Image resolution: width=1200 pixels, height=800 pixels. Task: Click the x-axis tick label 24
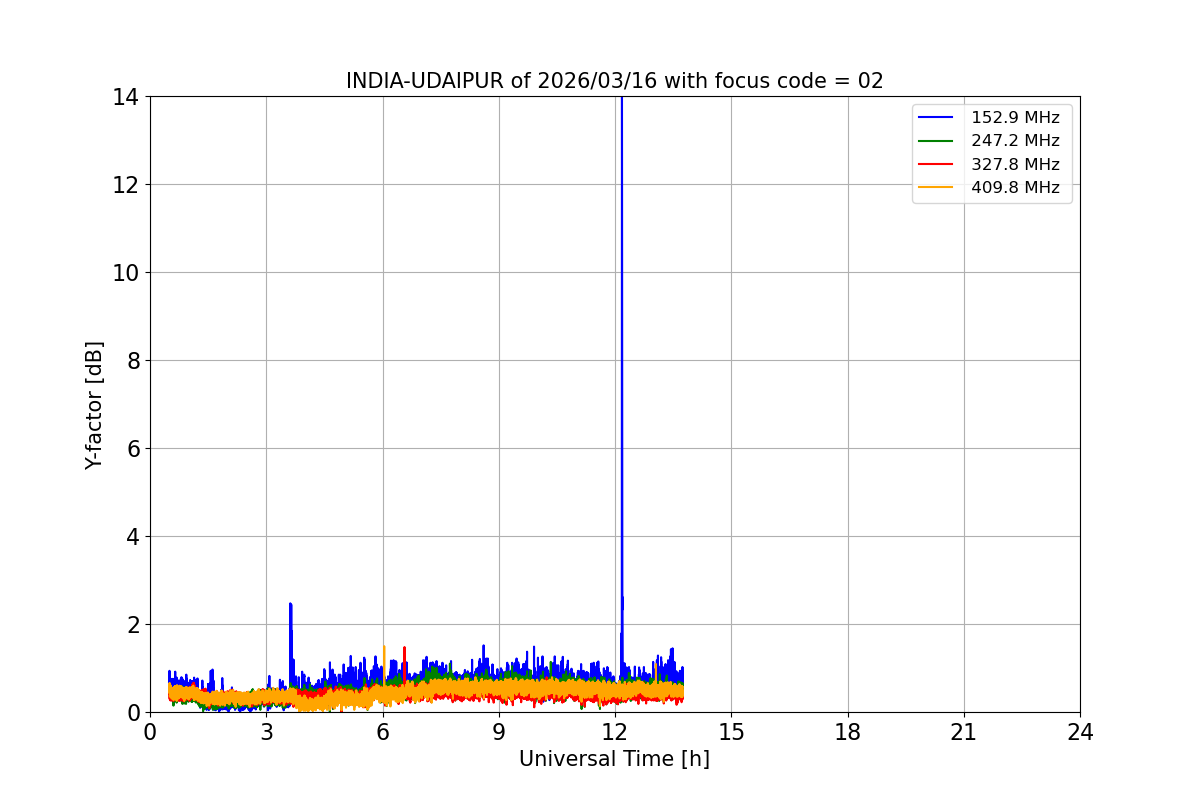pyautogui.click(x=1080, y=732)
